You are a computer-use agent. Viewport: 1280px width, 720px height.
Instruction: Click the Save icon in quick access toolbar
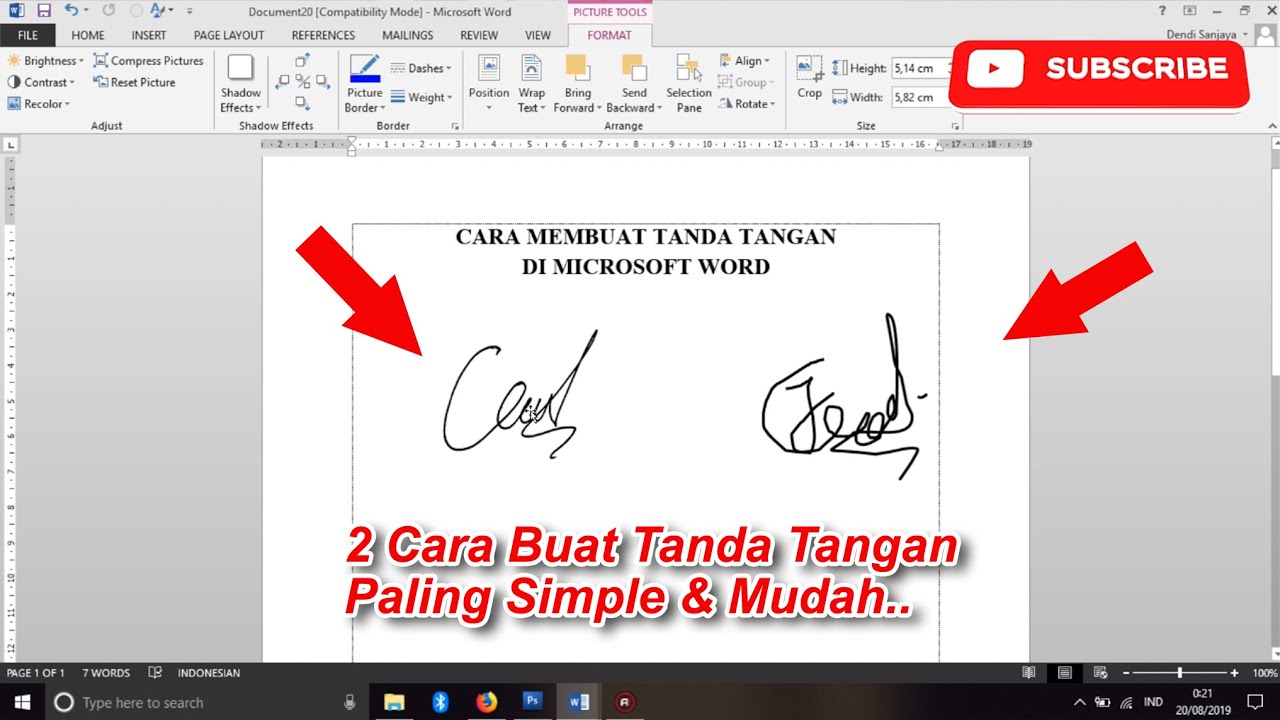[43, 11]
